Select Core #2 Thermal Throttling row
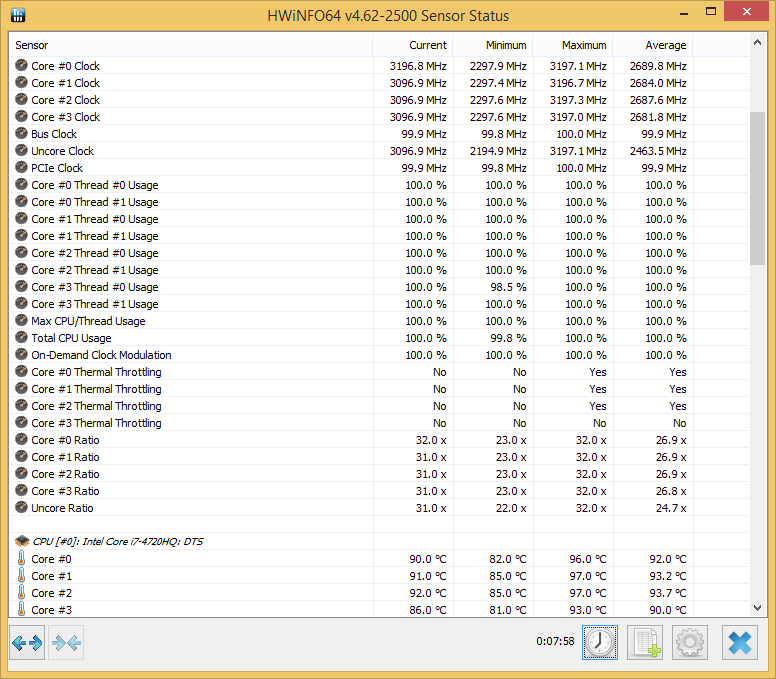 379,406
